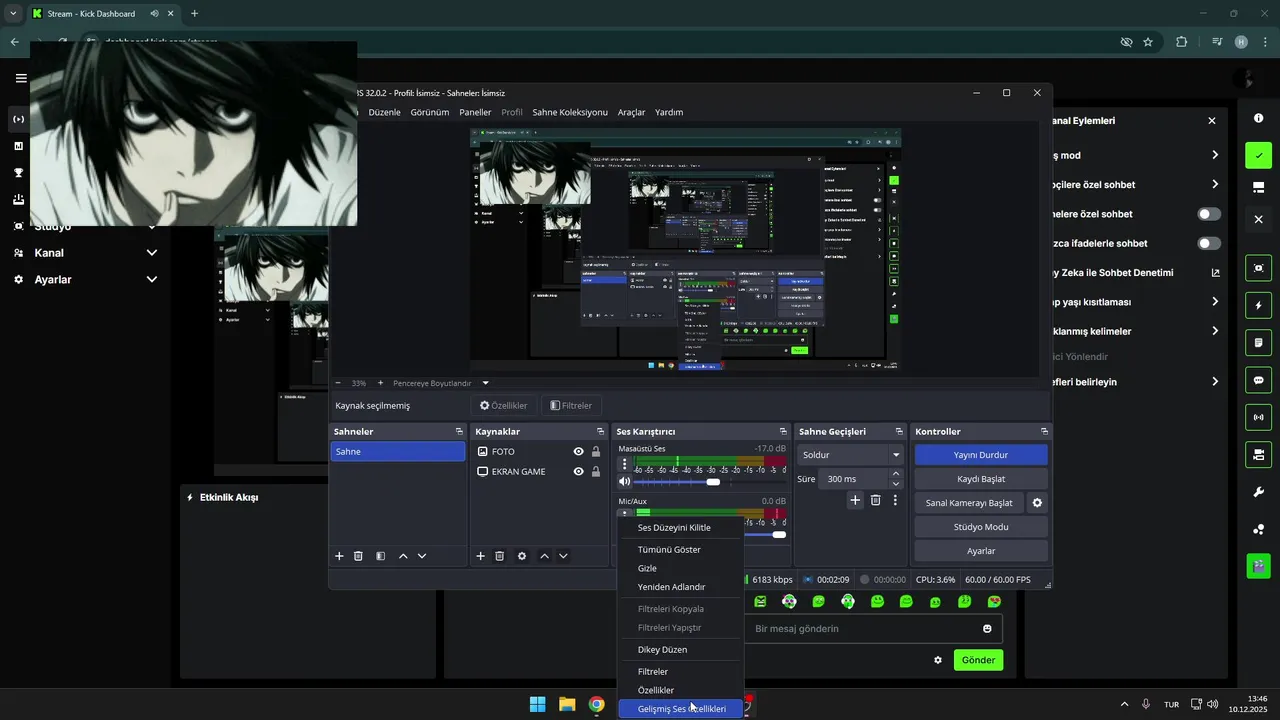1280x720 pixels.
Task: Open Sahne Koleksiyonu menu in OBS
Action: point(570,112)
